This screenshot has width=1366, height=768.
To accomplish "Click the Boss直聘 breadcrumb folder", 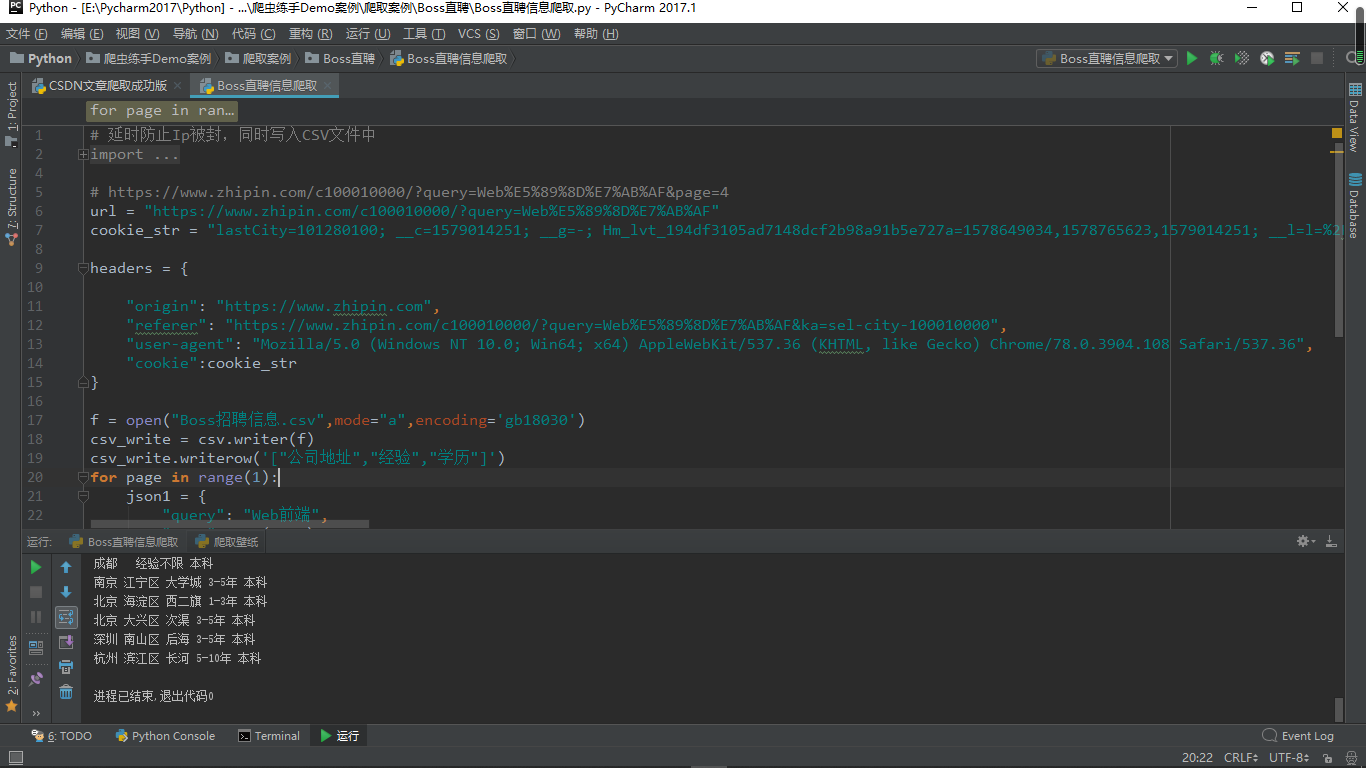I will [341, 59].
